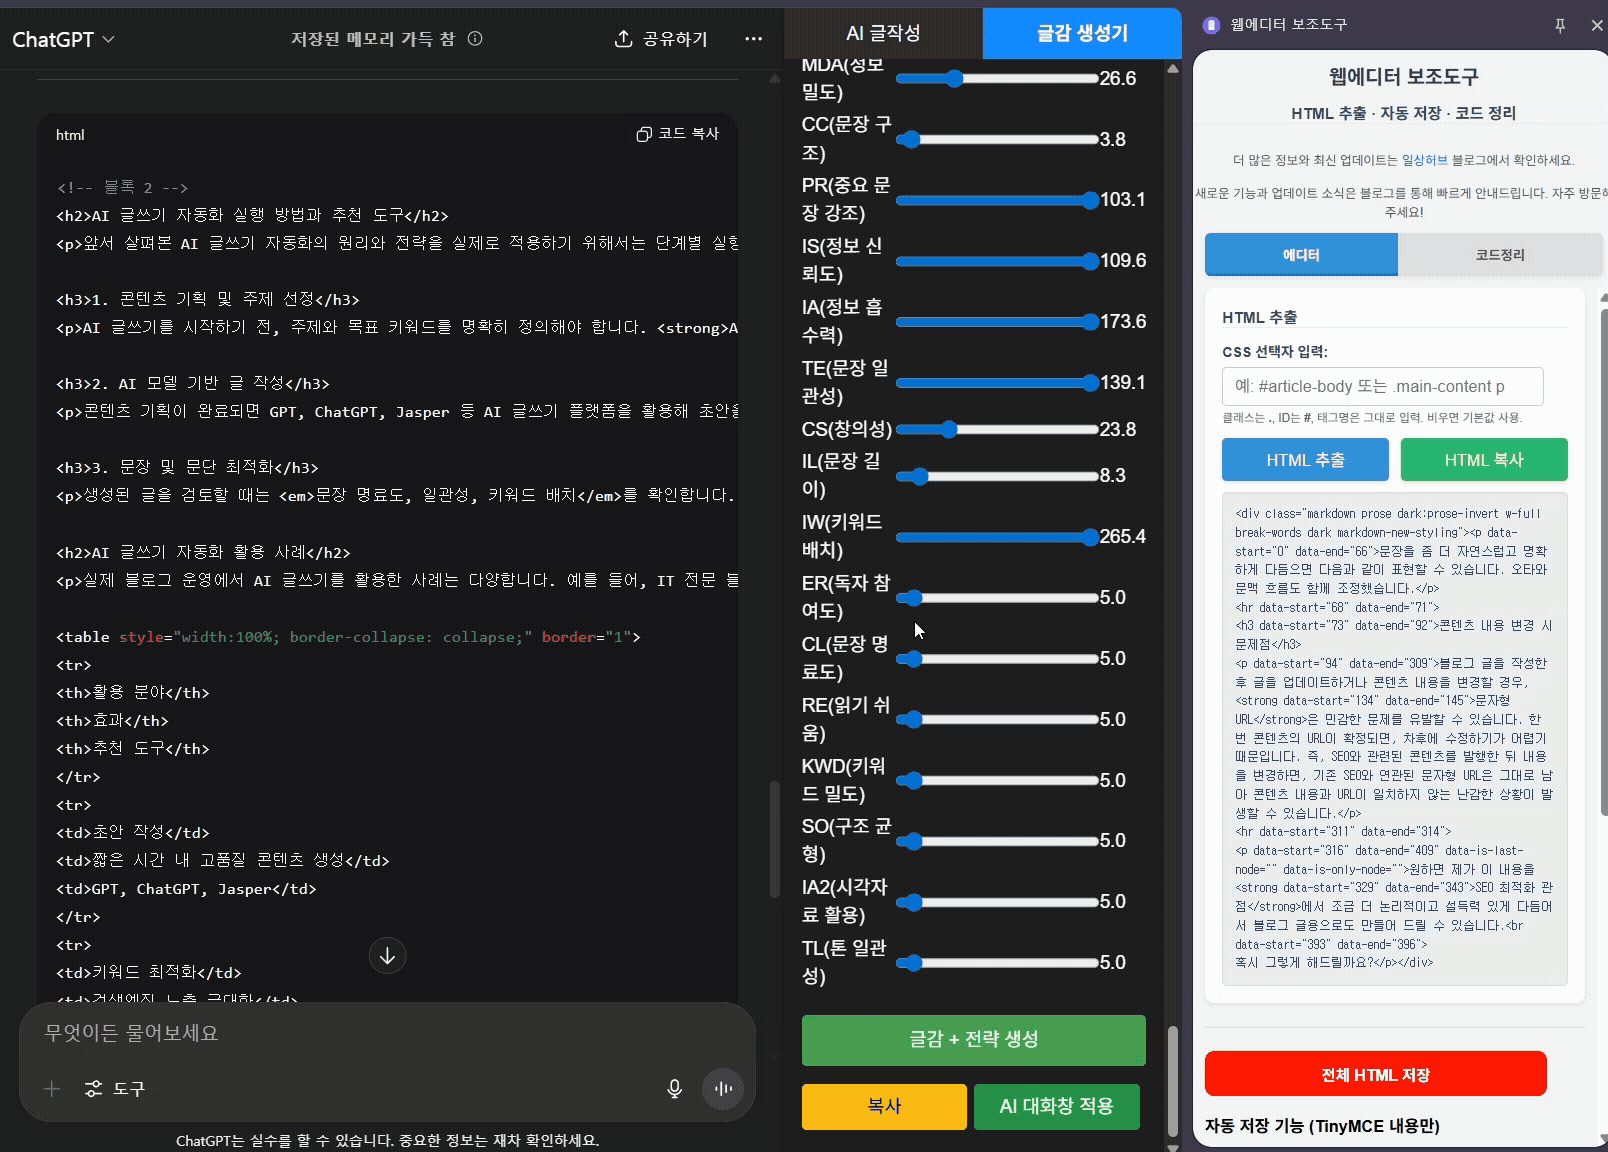Click the 공유하기 share button
Viewport: 1608px width, 1152px height.
(x=661, y=39)
